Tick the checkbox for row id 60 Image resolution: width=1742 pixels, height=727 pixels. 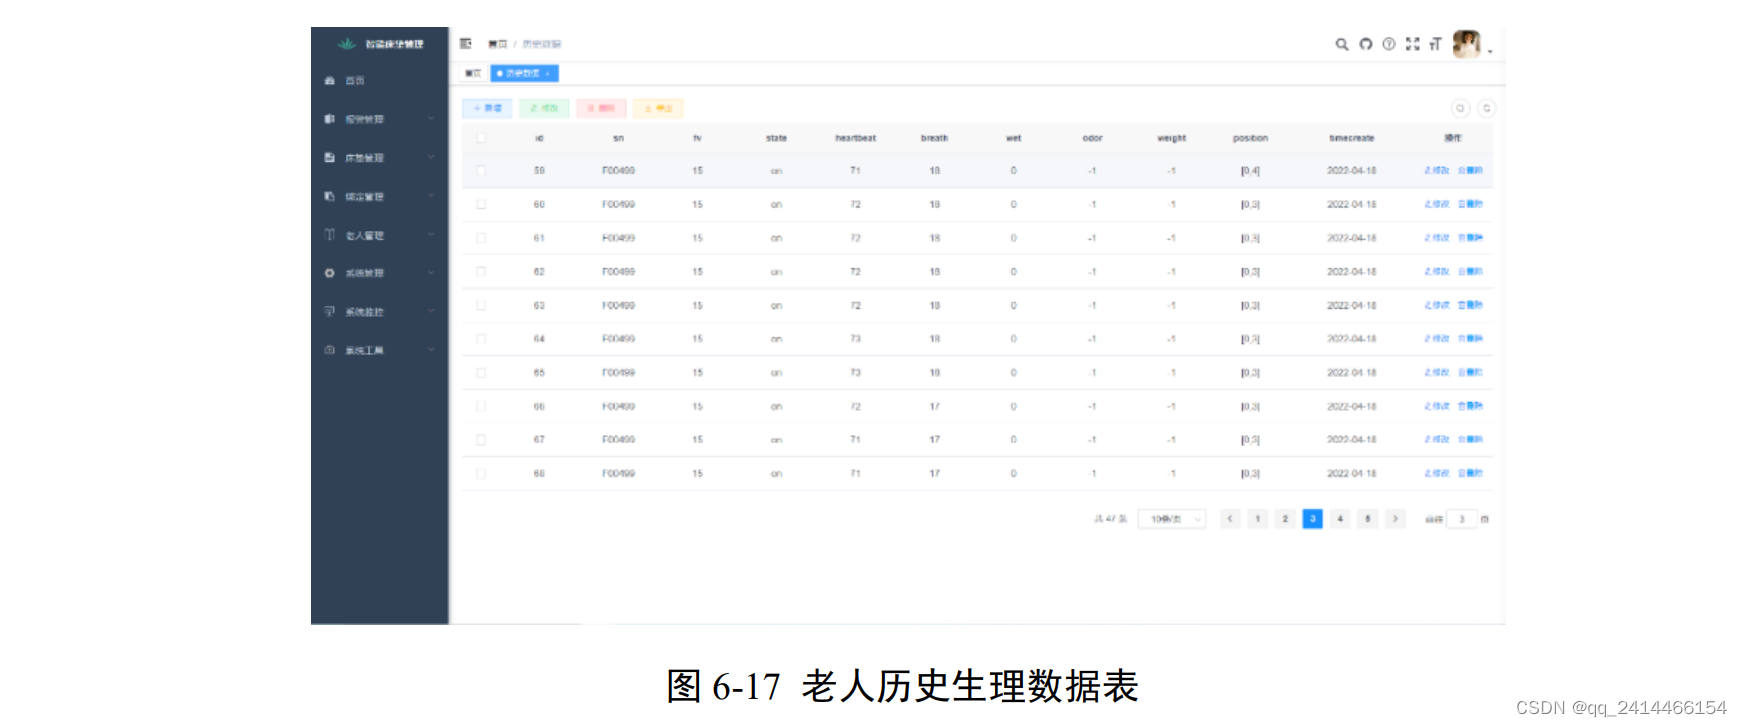(481, 204)
